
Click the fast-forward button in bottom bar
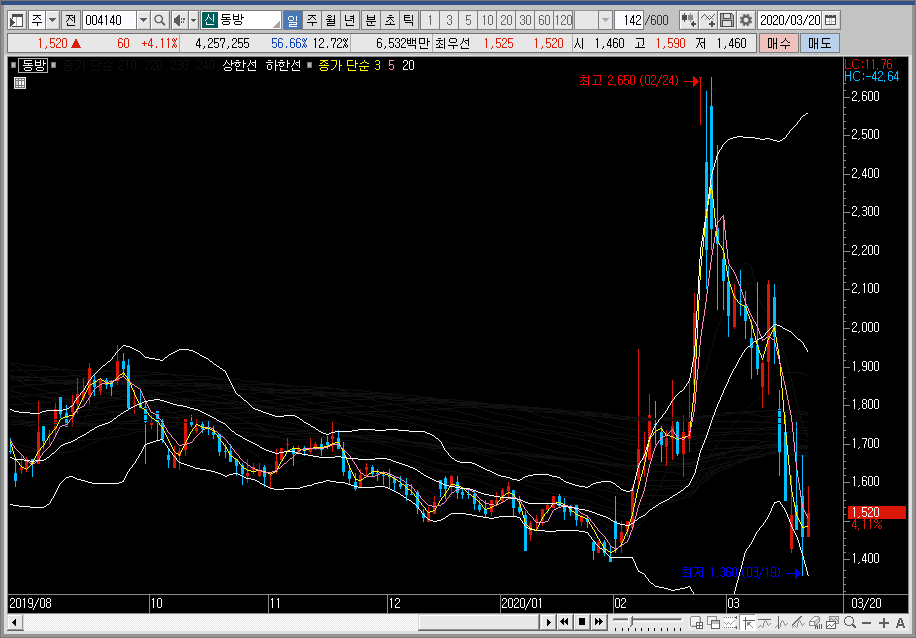click(599, 622)
